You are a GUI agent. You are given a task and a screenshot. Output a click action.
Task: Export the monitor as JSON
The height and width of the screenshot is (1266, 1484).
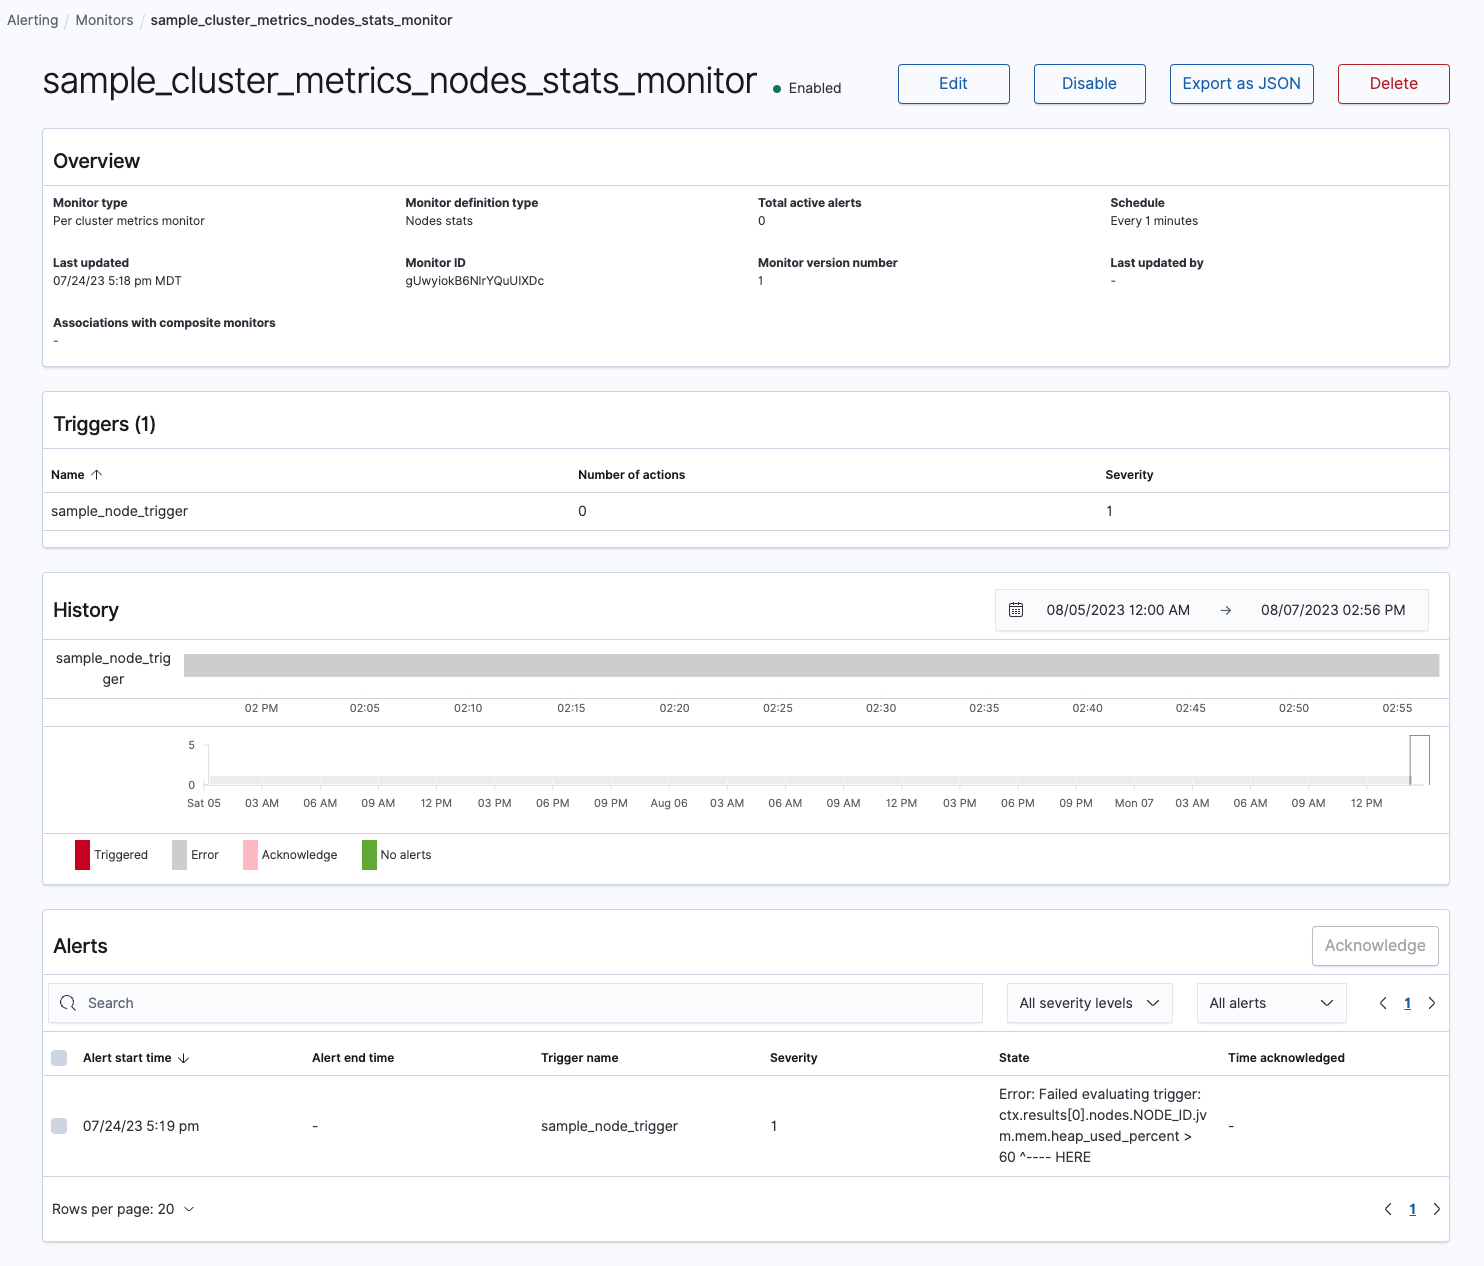[x=1241, y=83]
